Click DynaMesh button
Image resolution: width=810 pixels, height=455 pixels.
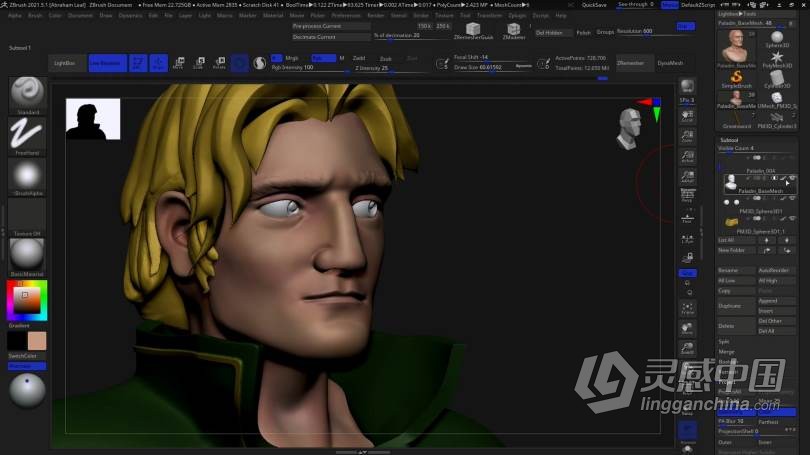[670, 63]
